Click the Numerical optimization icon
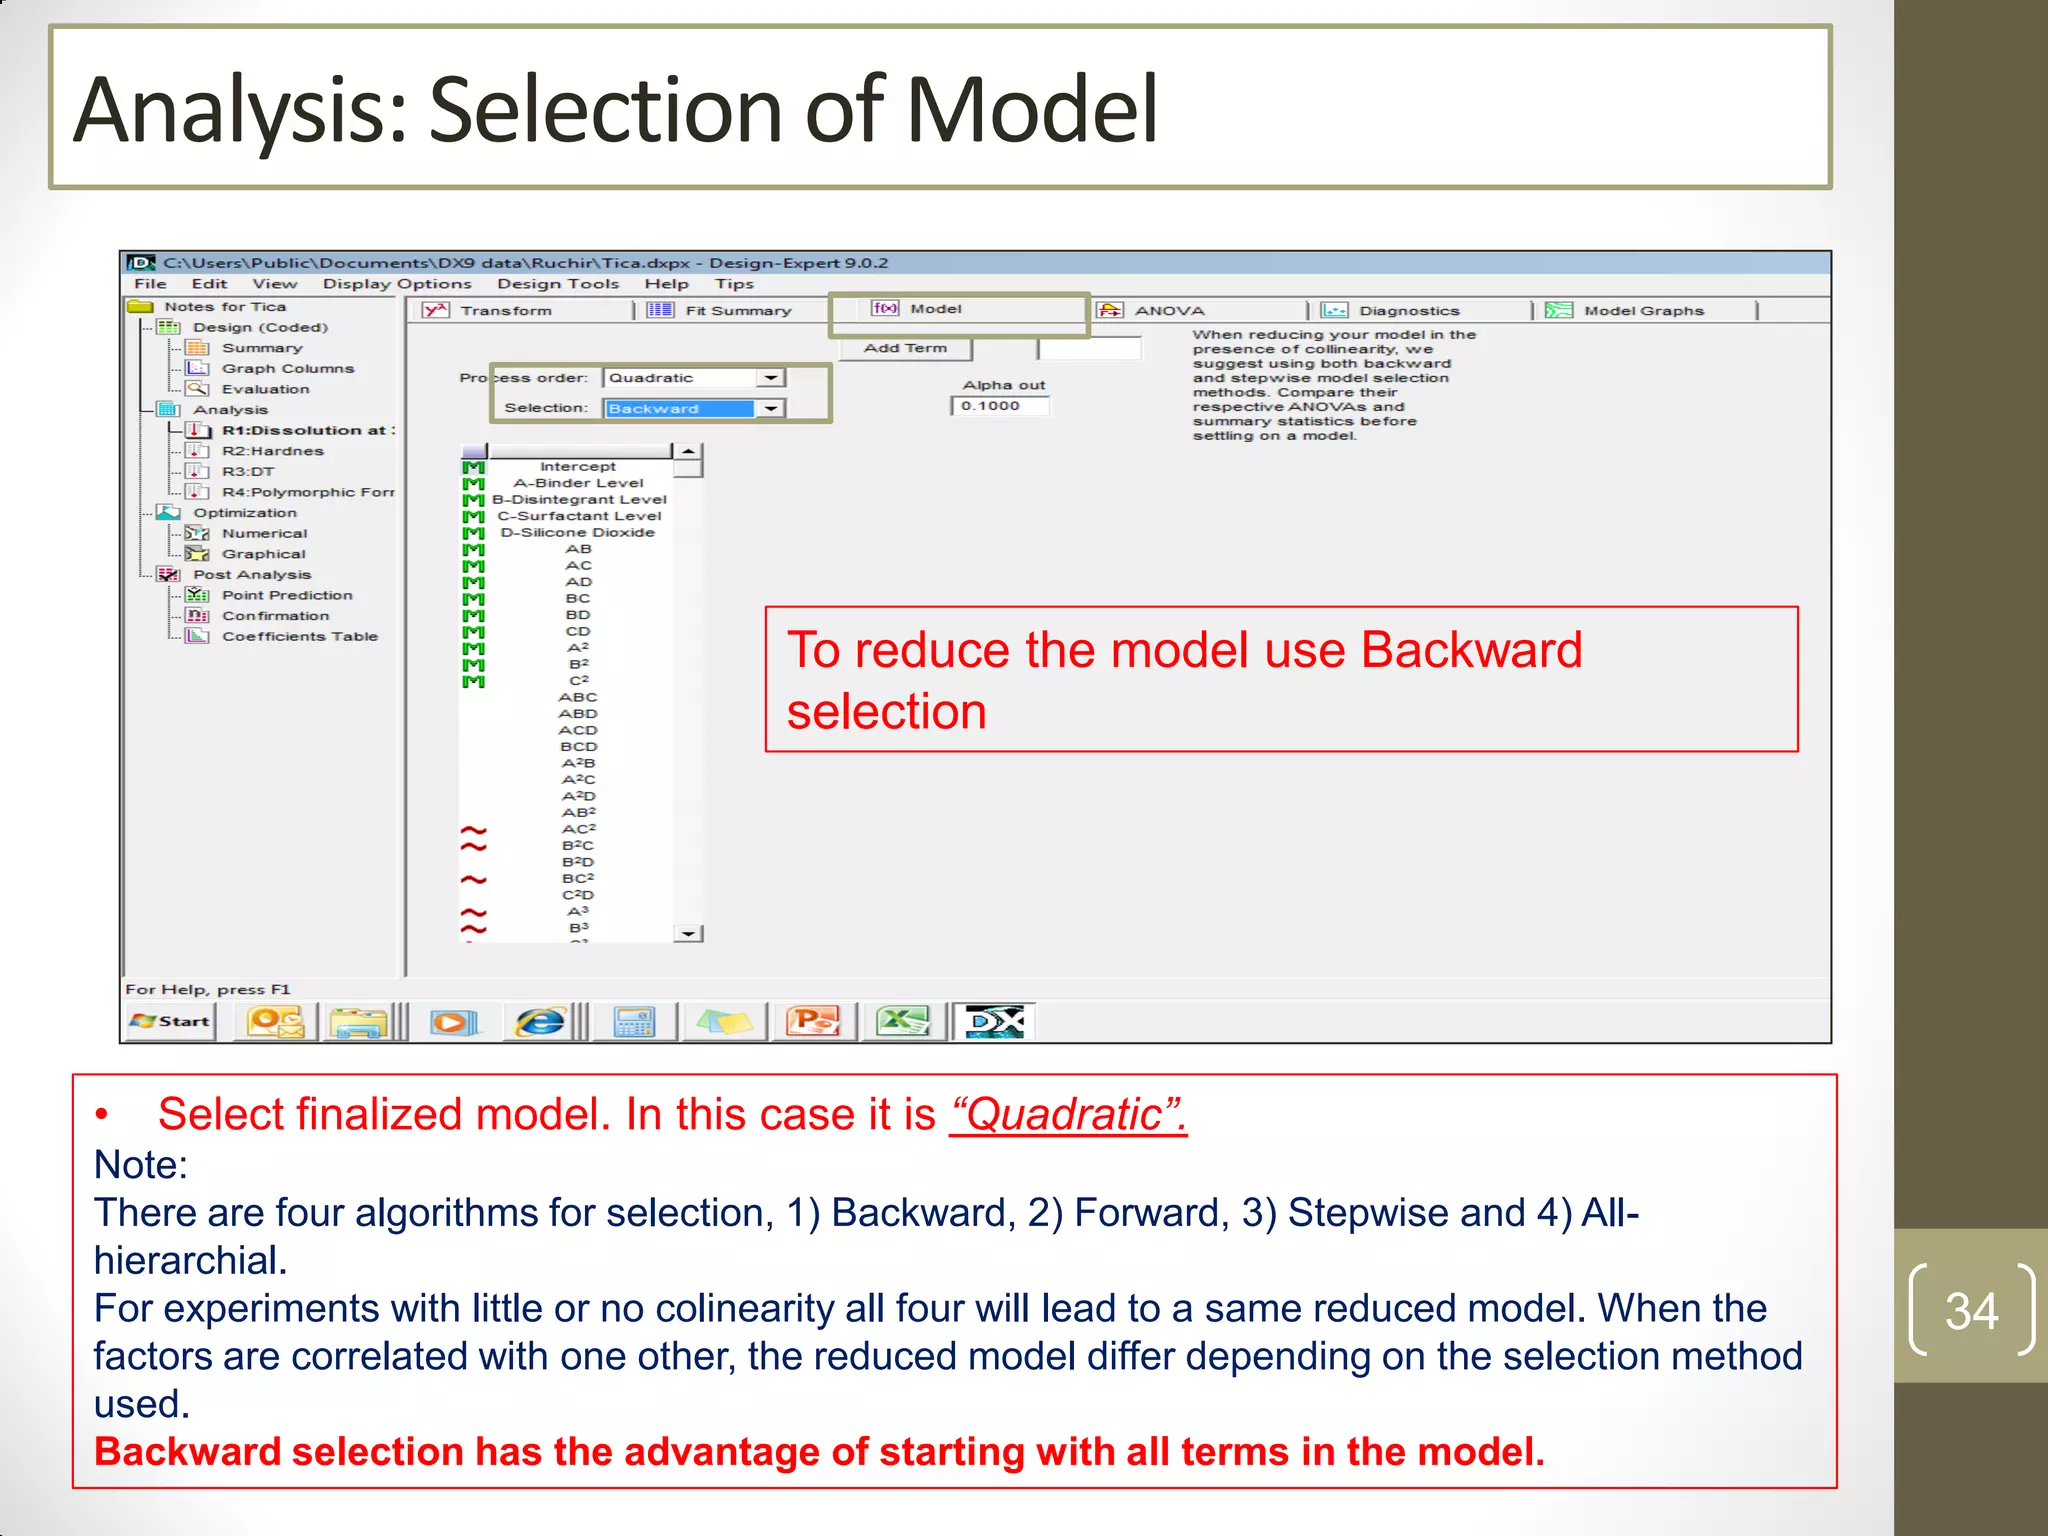The image size is (2048, 1536). [197, 533]
